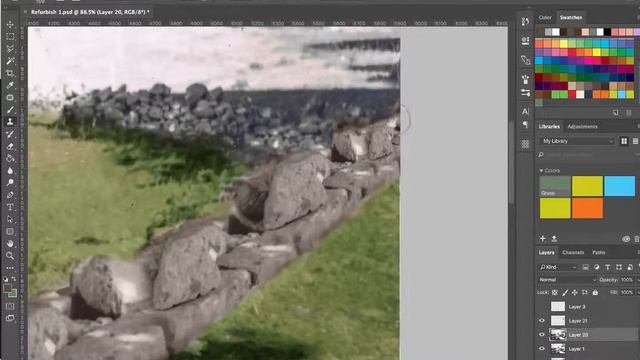This screenshot has width=640, height=360.
Task: Open the Brush Settings panel icon
Action: [525, 79]
